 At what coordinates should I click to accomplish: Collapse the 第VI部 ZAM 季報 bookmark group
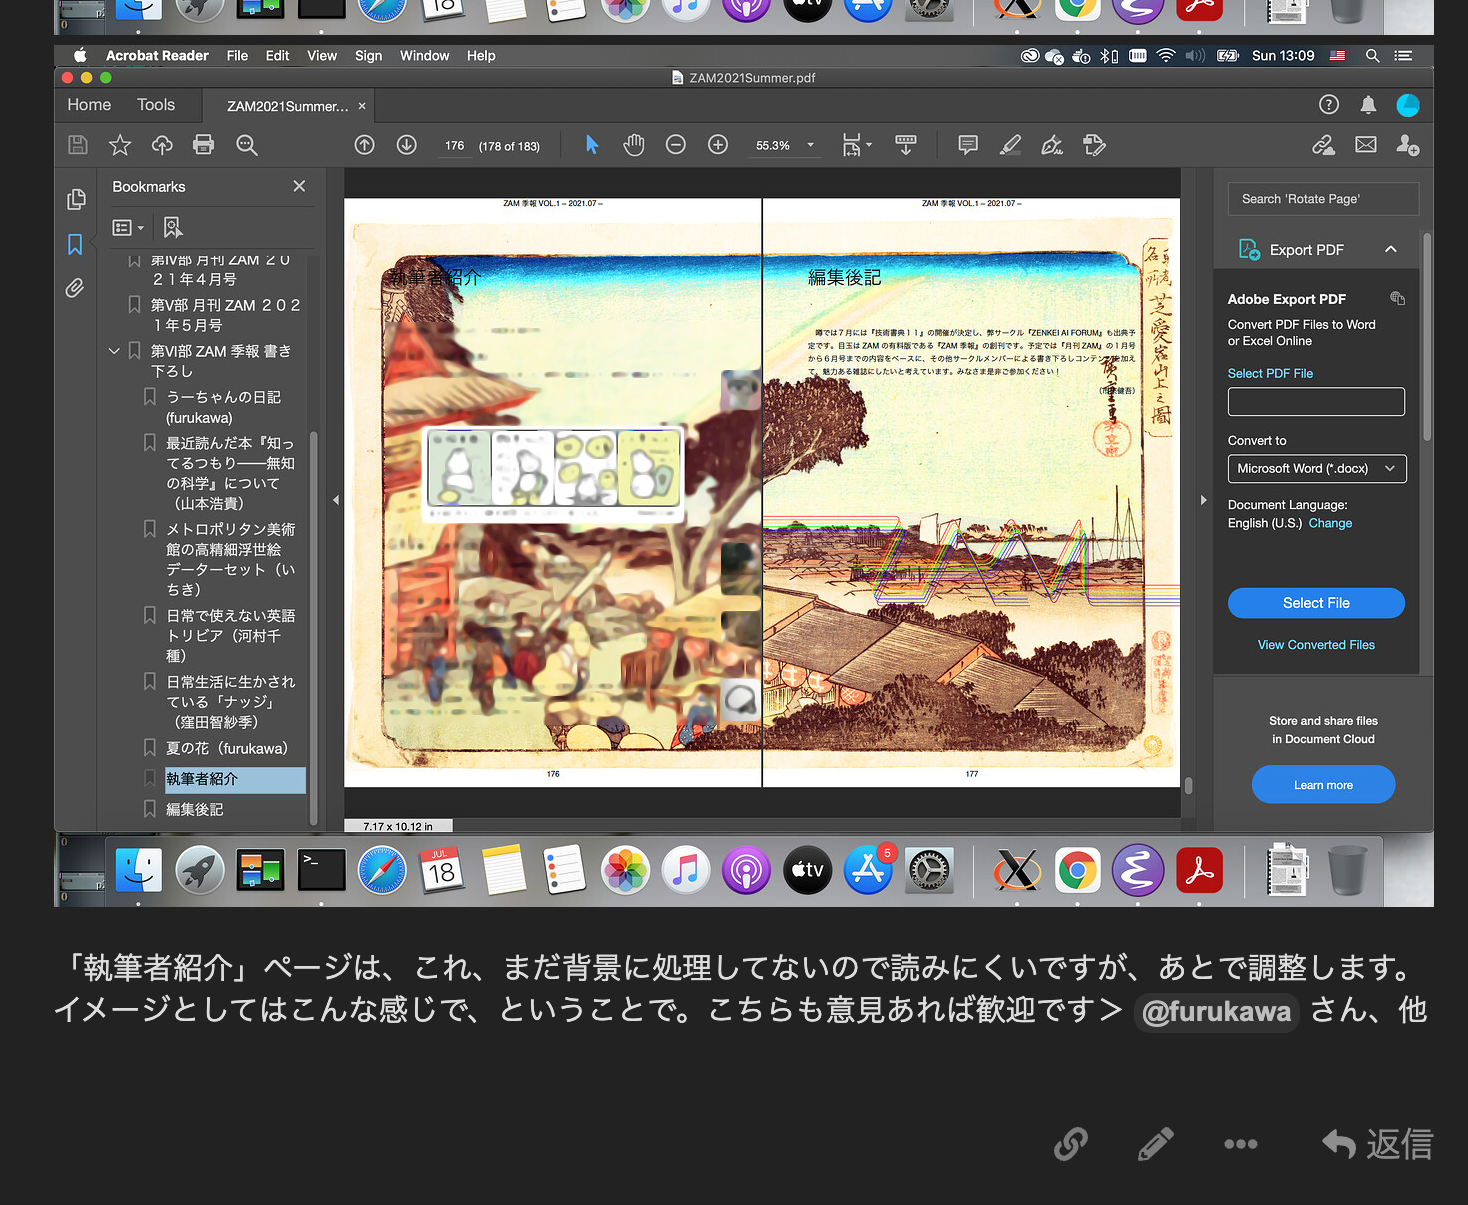[x=114, y=351]
